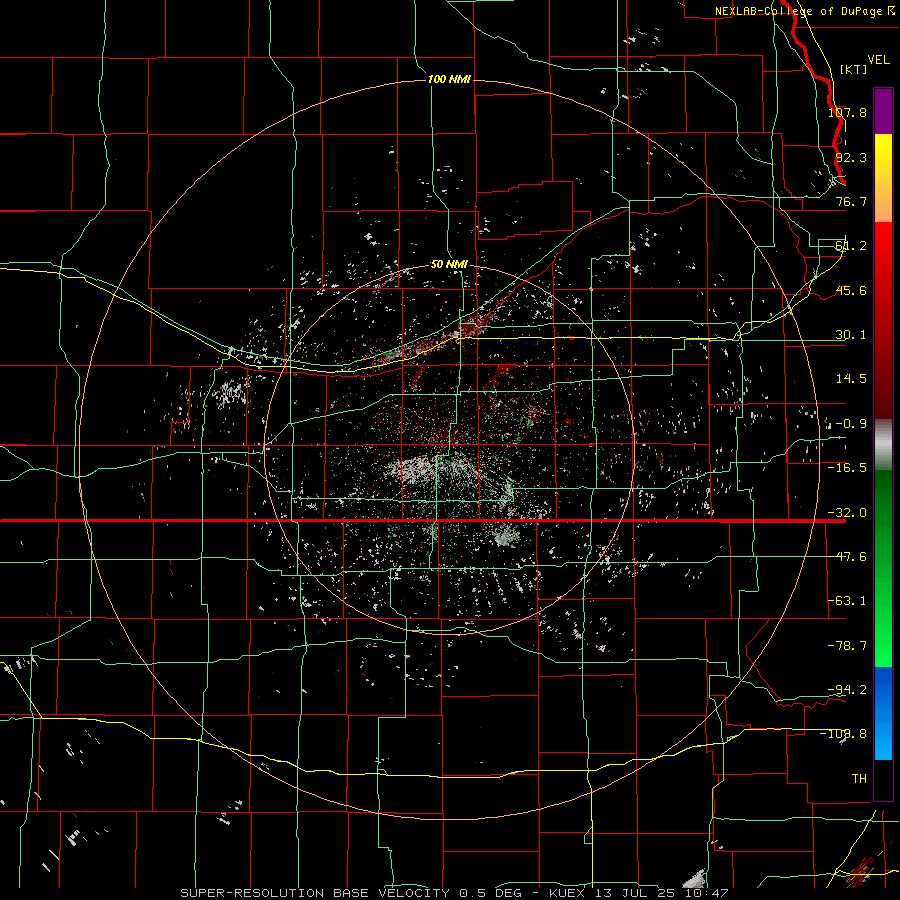Click the 14.5 velocity scale value

click(851, 379)
